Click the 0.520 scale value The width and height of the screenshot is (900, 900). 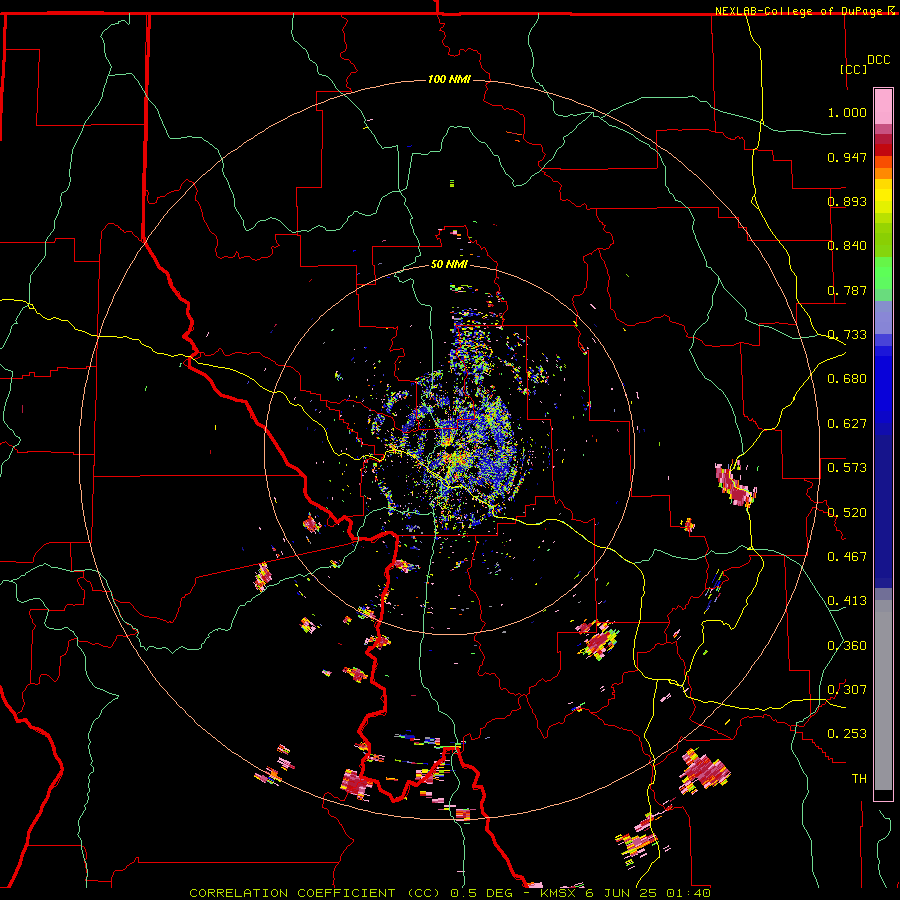coord(847,513)
